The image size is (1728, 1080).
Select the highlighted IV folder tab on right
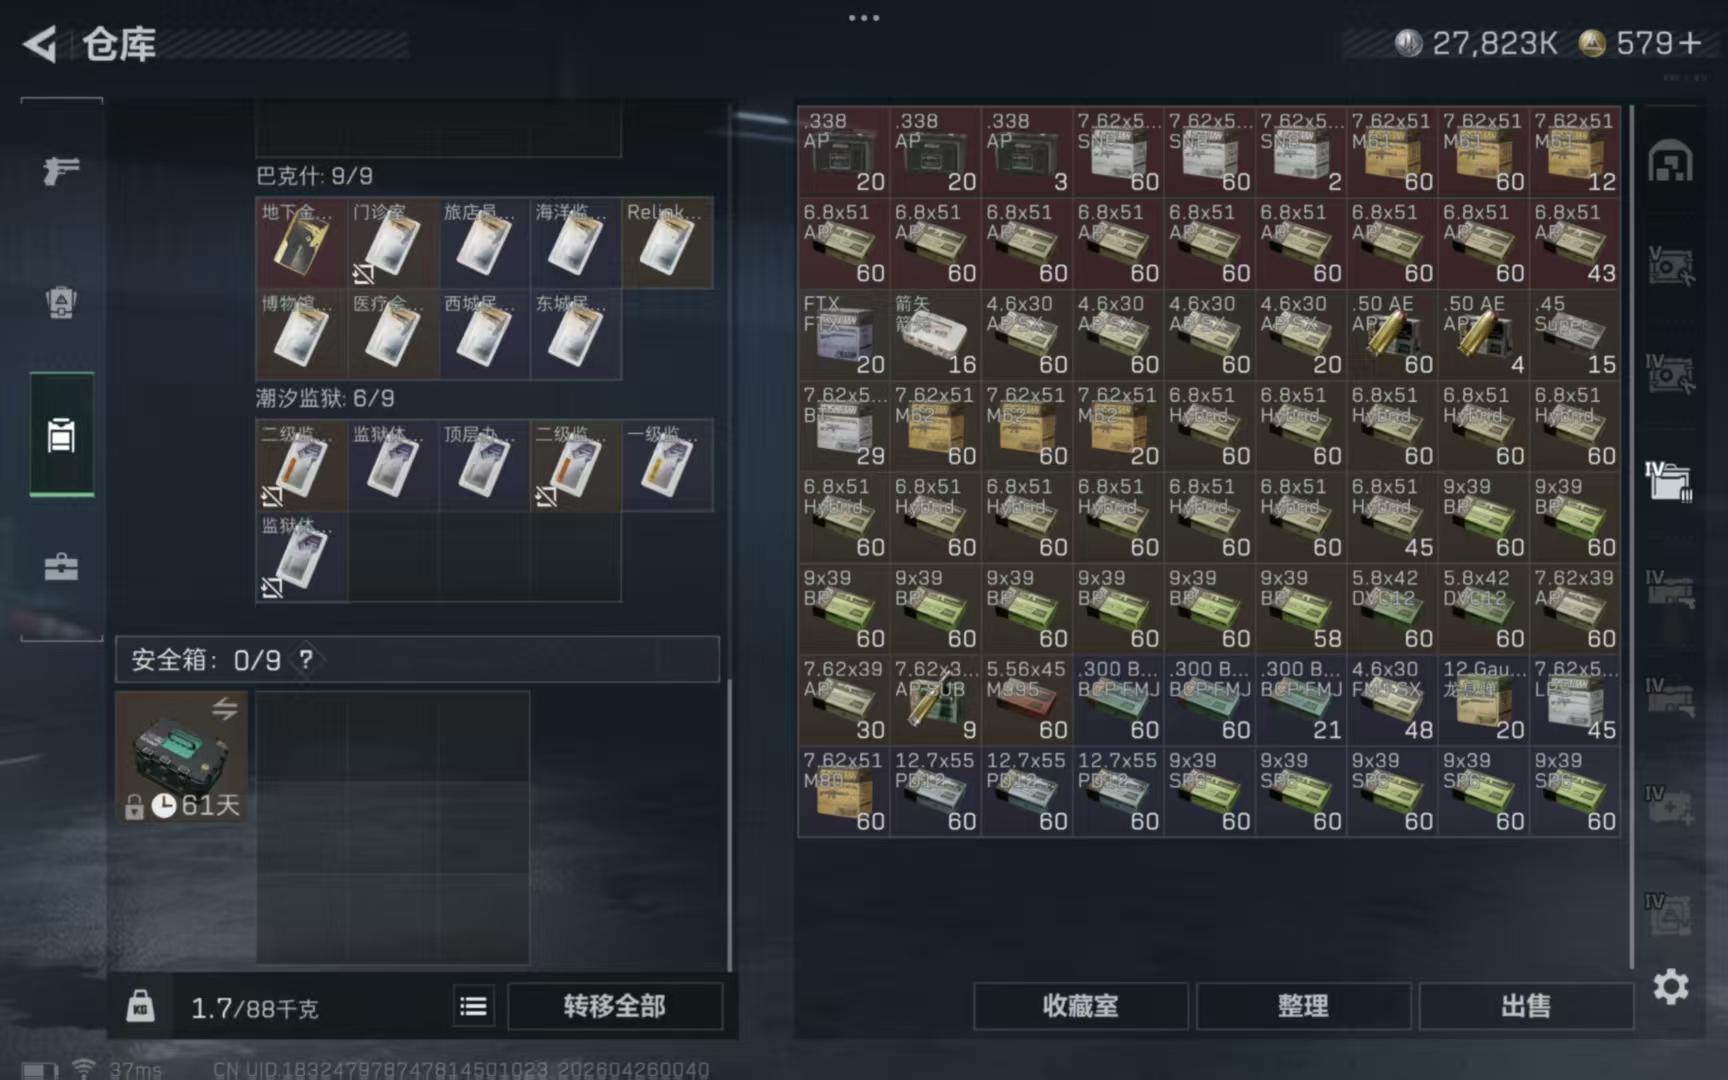click(1669, 481)
